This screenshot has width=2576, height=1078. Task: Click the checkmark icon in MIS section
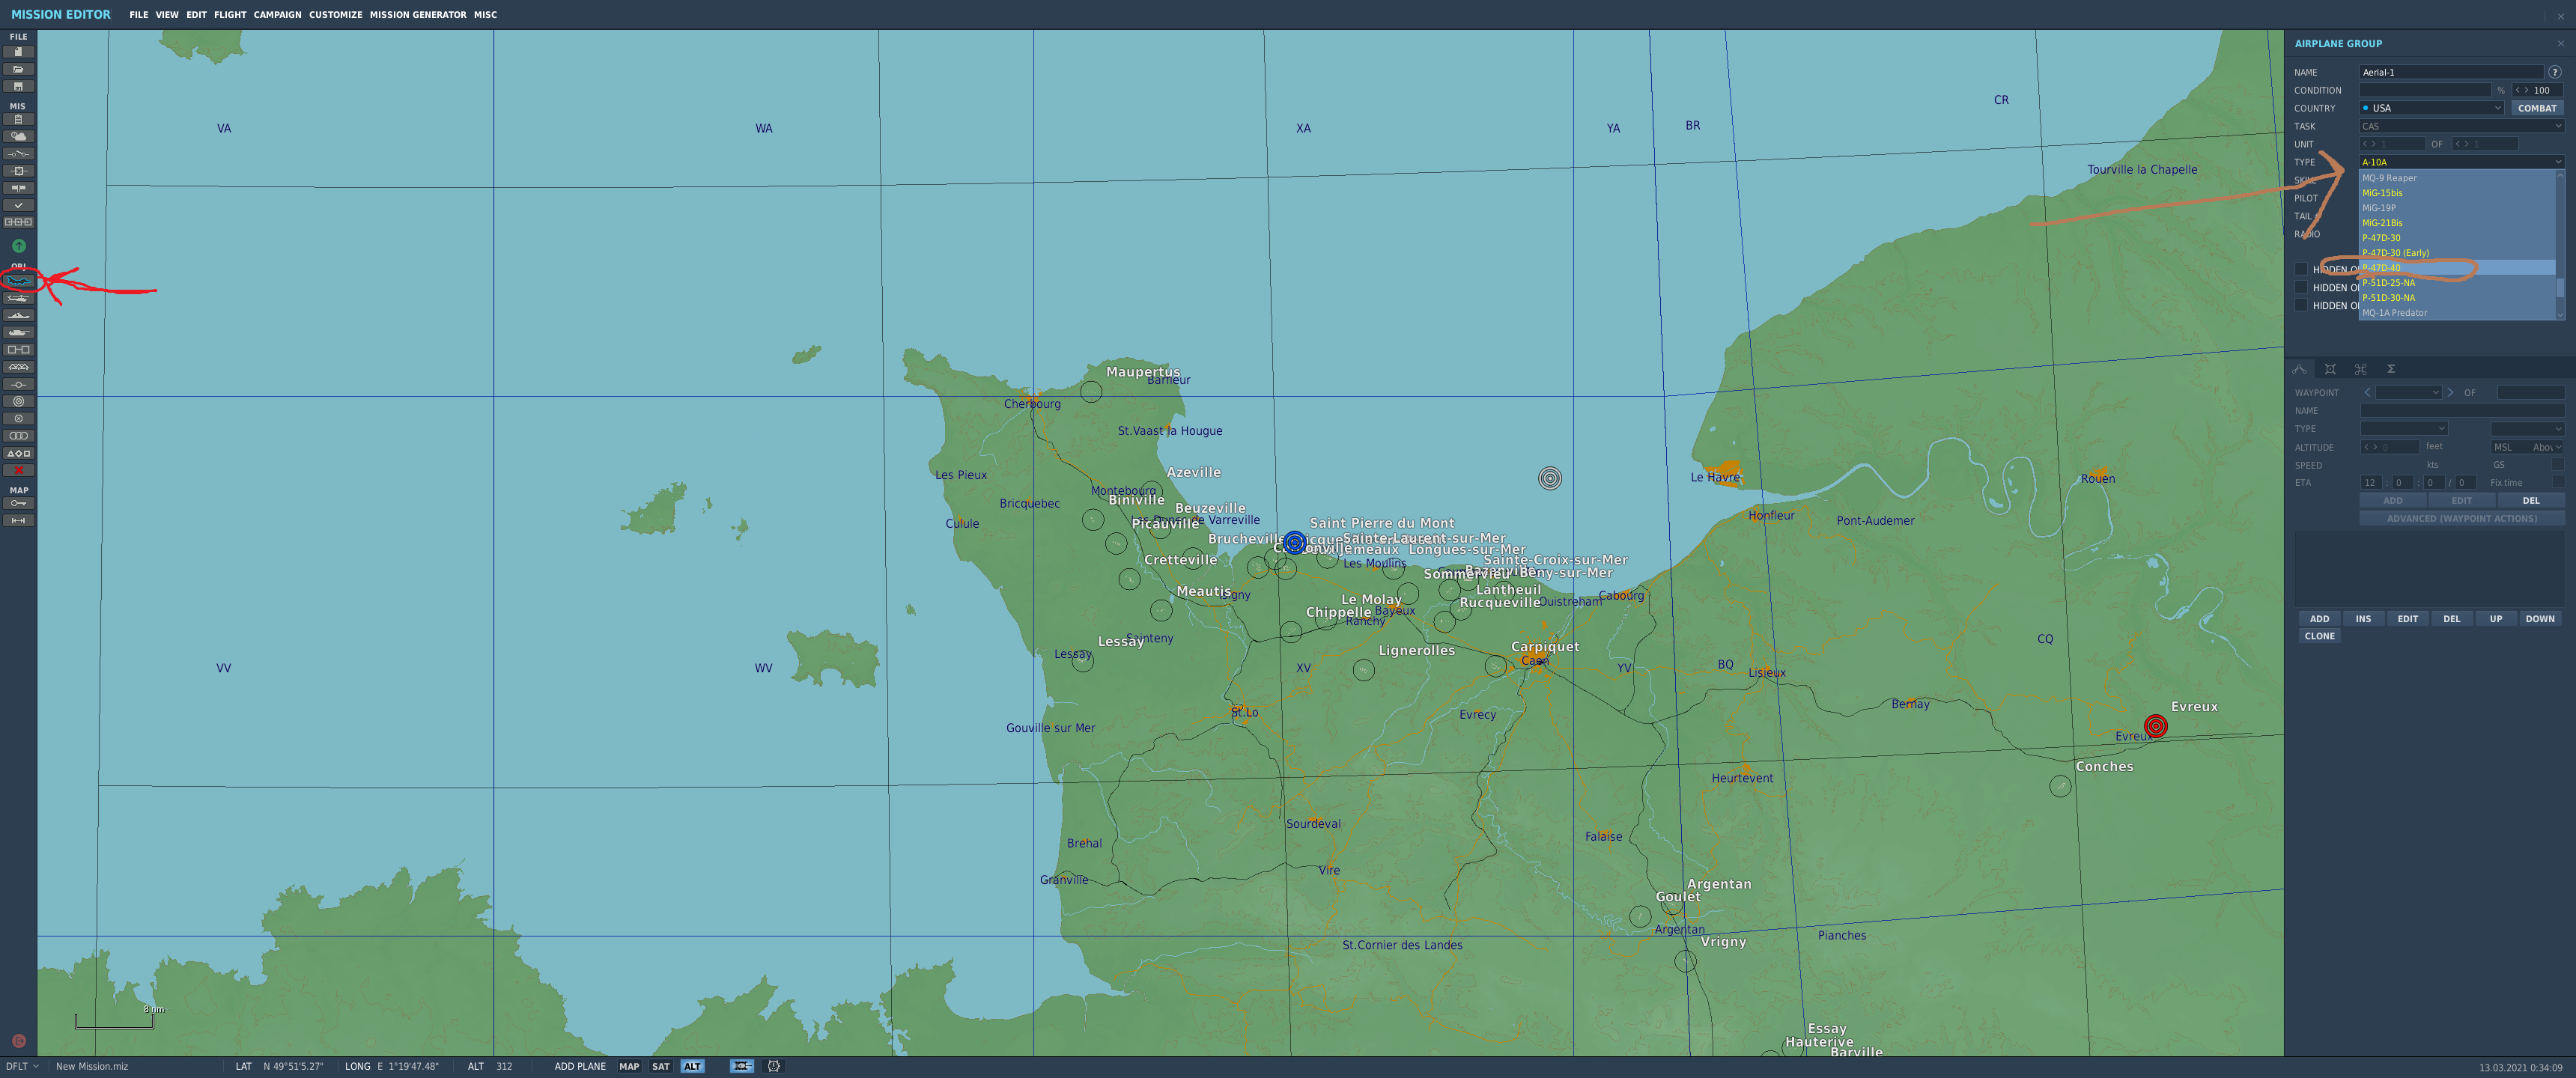tap(18, 205)
